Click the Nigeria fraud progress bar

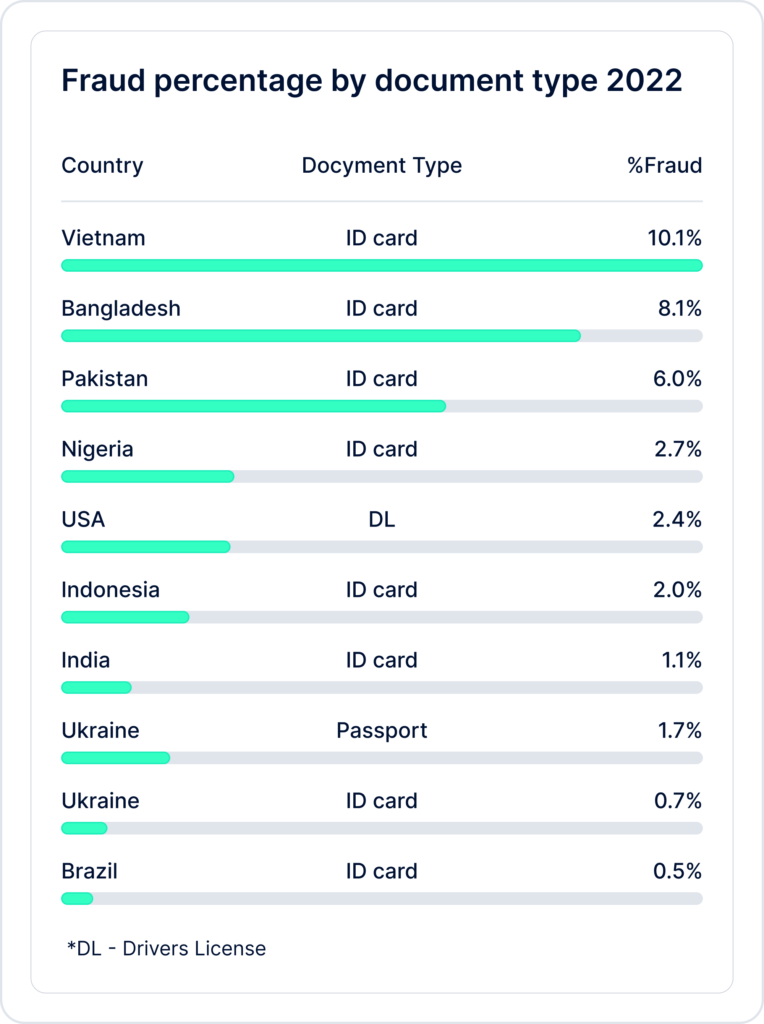click(x=382, y=477)
